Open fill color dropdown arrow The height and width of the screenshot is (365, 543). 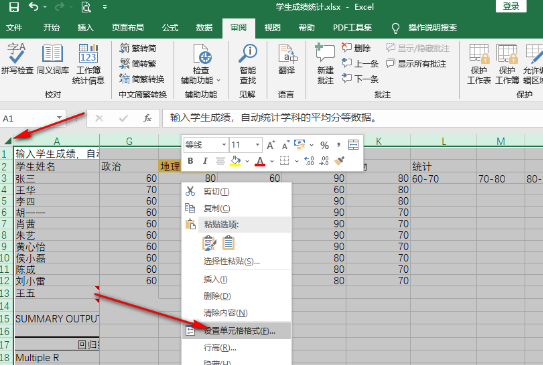click(247, 161)
